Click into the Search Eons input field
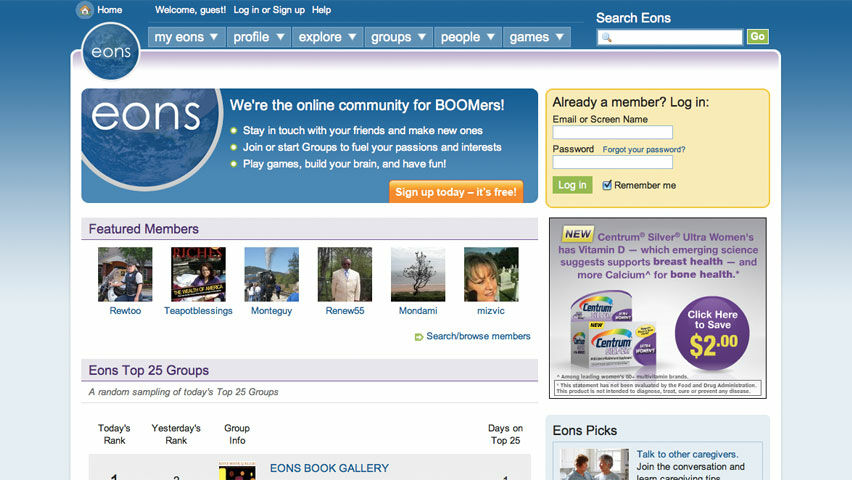This screenshot has width=852, height=480. pyautogui.click(x=669, y=37)
